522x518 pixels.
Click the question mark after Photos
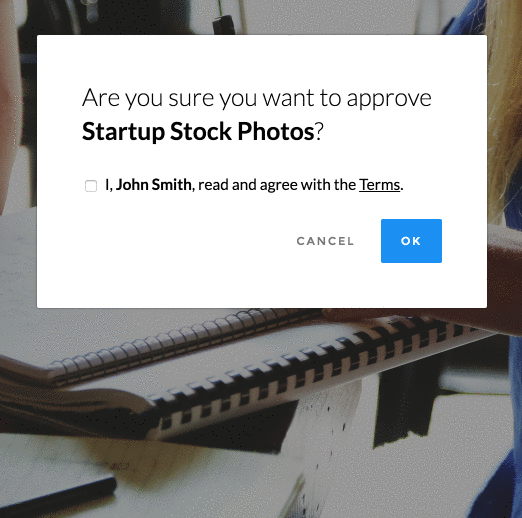tap(319, 131)
